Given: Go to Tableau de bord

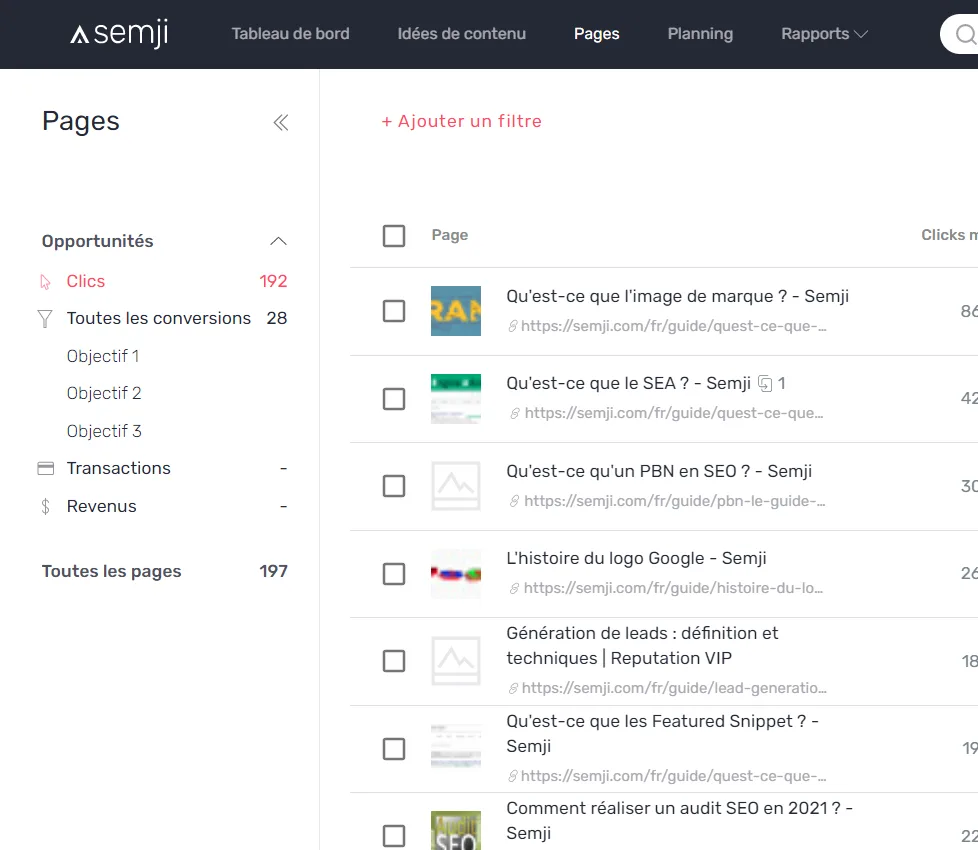Looking at the screenshot, I should click(291, 34).
